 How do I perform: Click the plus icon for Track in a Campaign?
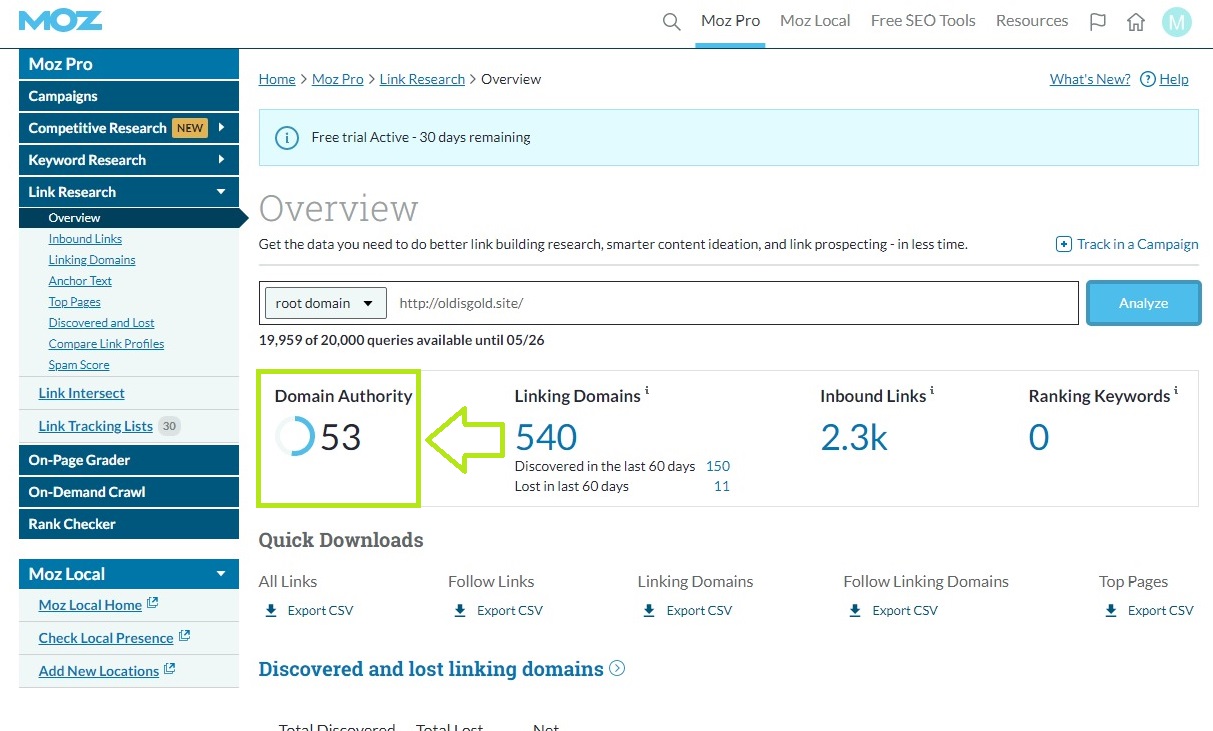[1064, 244]
